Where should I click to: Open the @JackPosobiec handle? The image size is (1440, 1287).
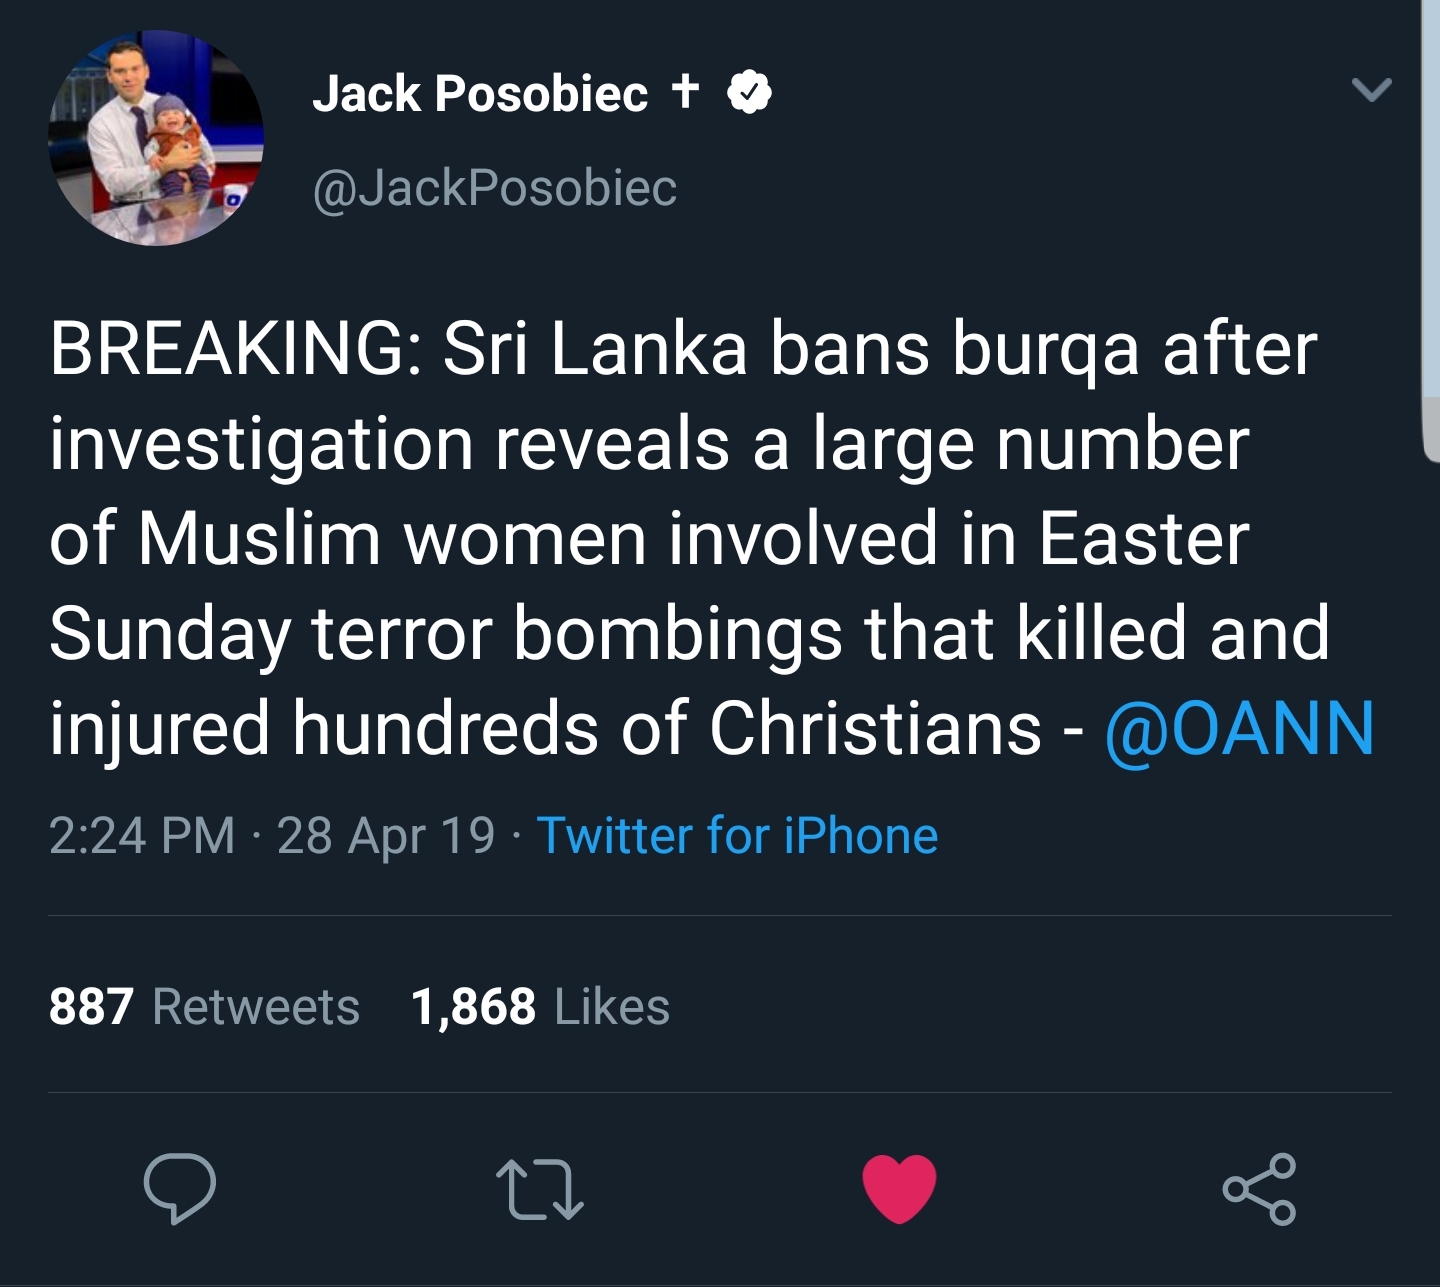coord(495,188)
